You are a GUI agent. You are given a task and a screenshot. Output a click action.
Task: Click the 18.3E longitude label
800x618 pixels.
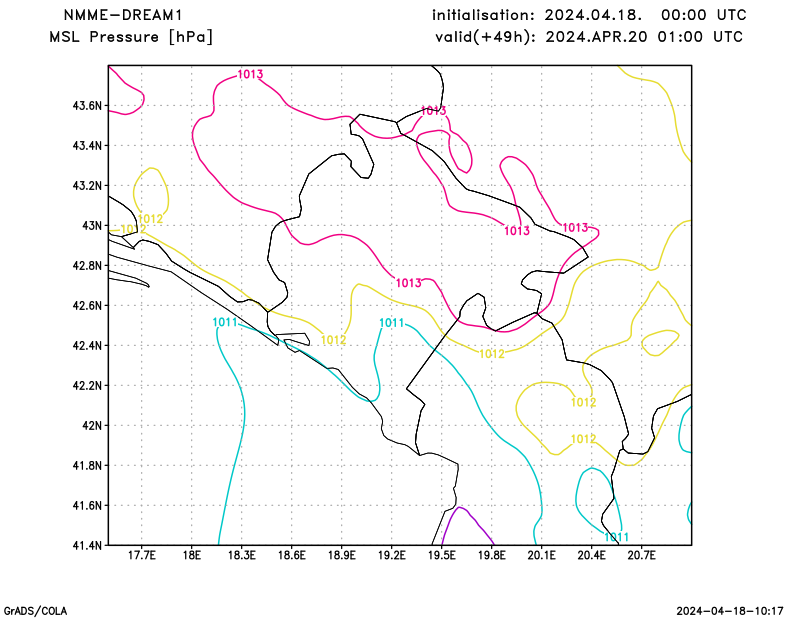coord(242,555)
